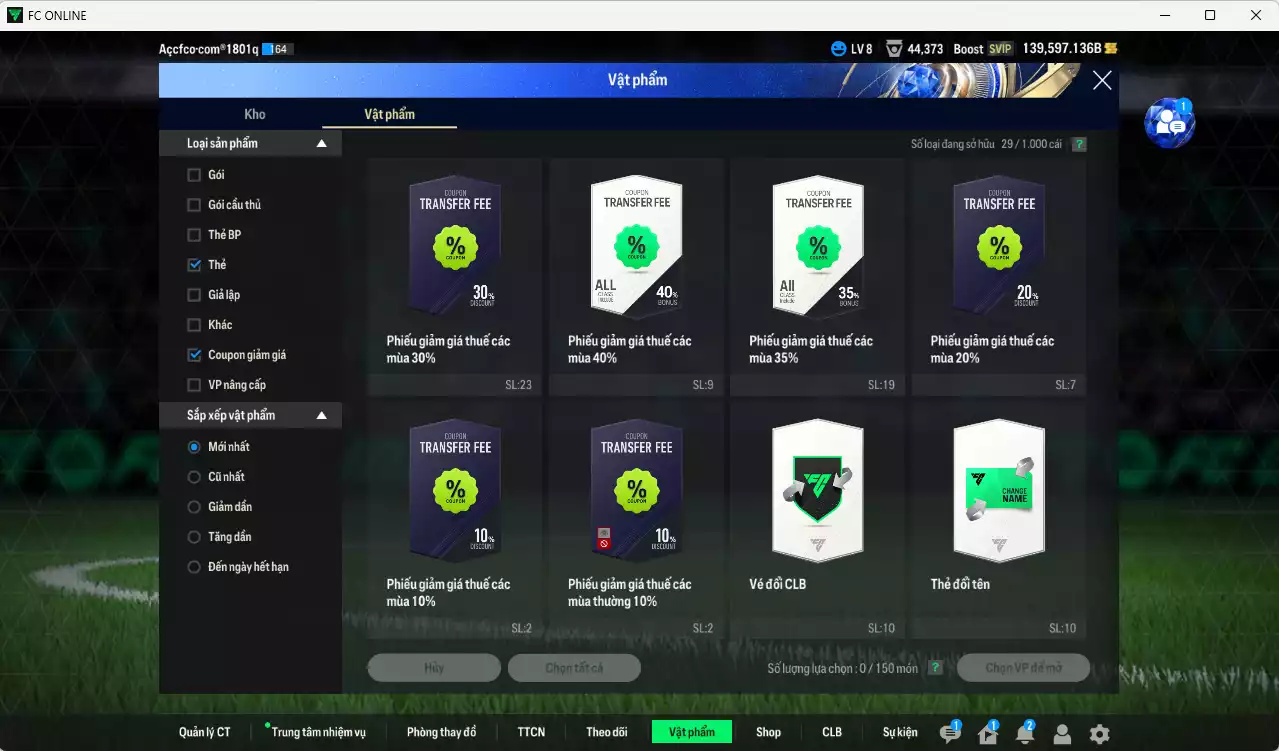Screen dimensions: 1279x751
Task: Select the Thẻ đổi tên item thumbnail
Action: click(x=997, y=490)
